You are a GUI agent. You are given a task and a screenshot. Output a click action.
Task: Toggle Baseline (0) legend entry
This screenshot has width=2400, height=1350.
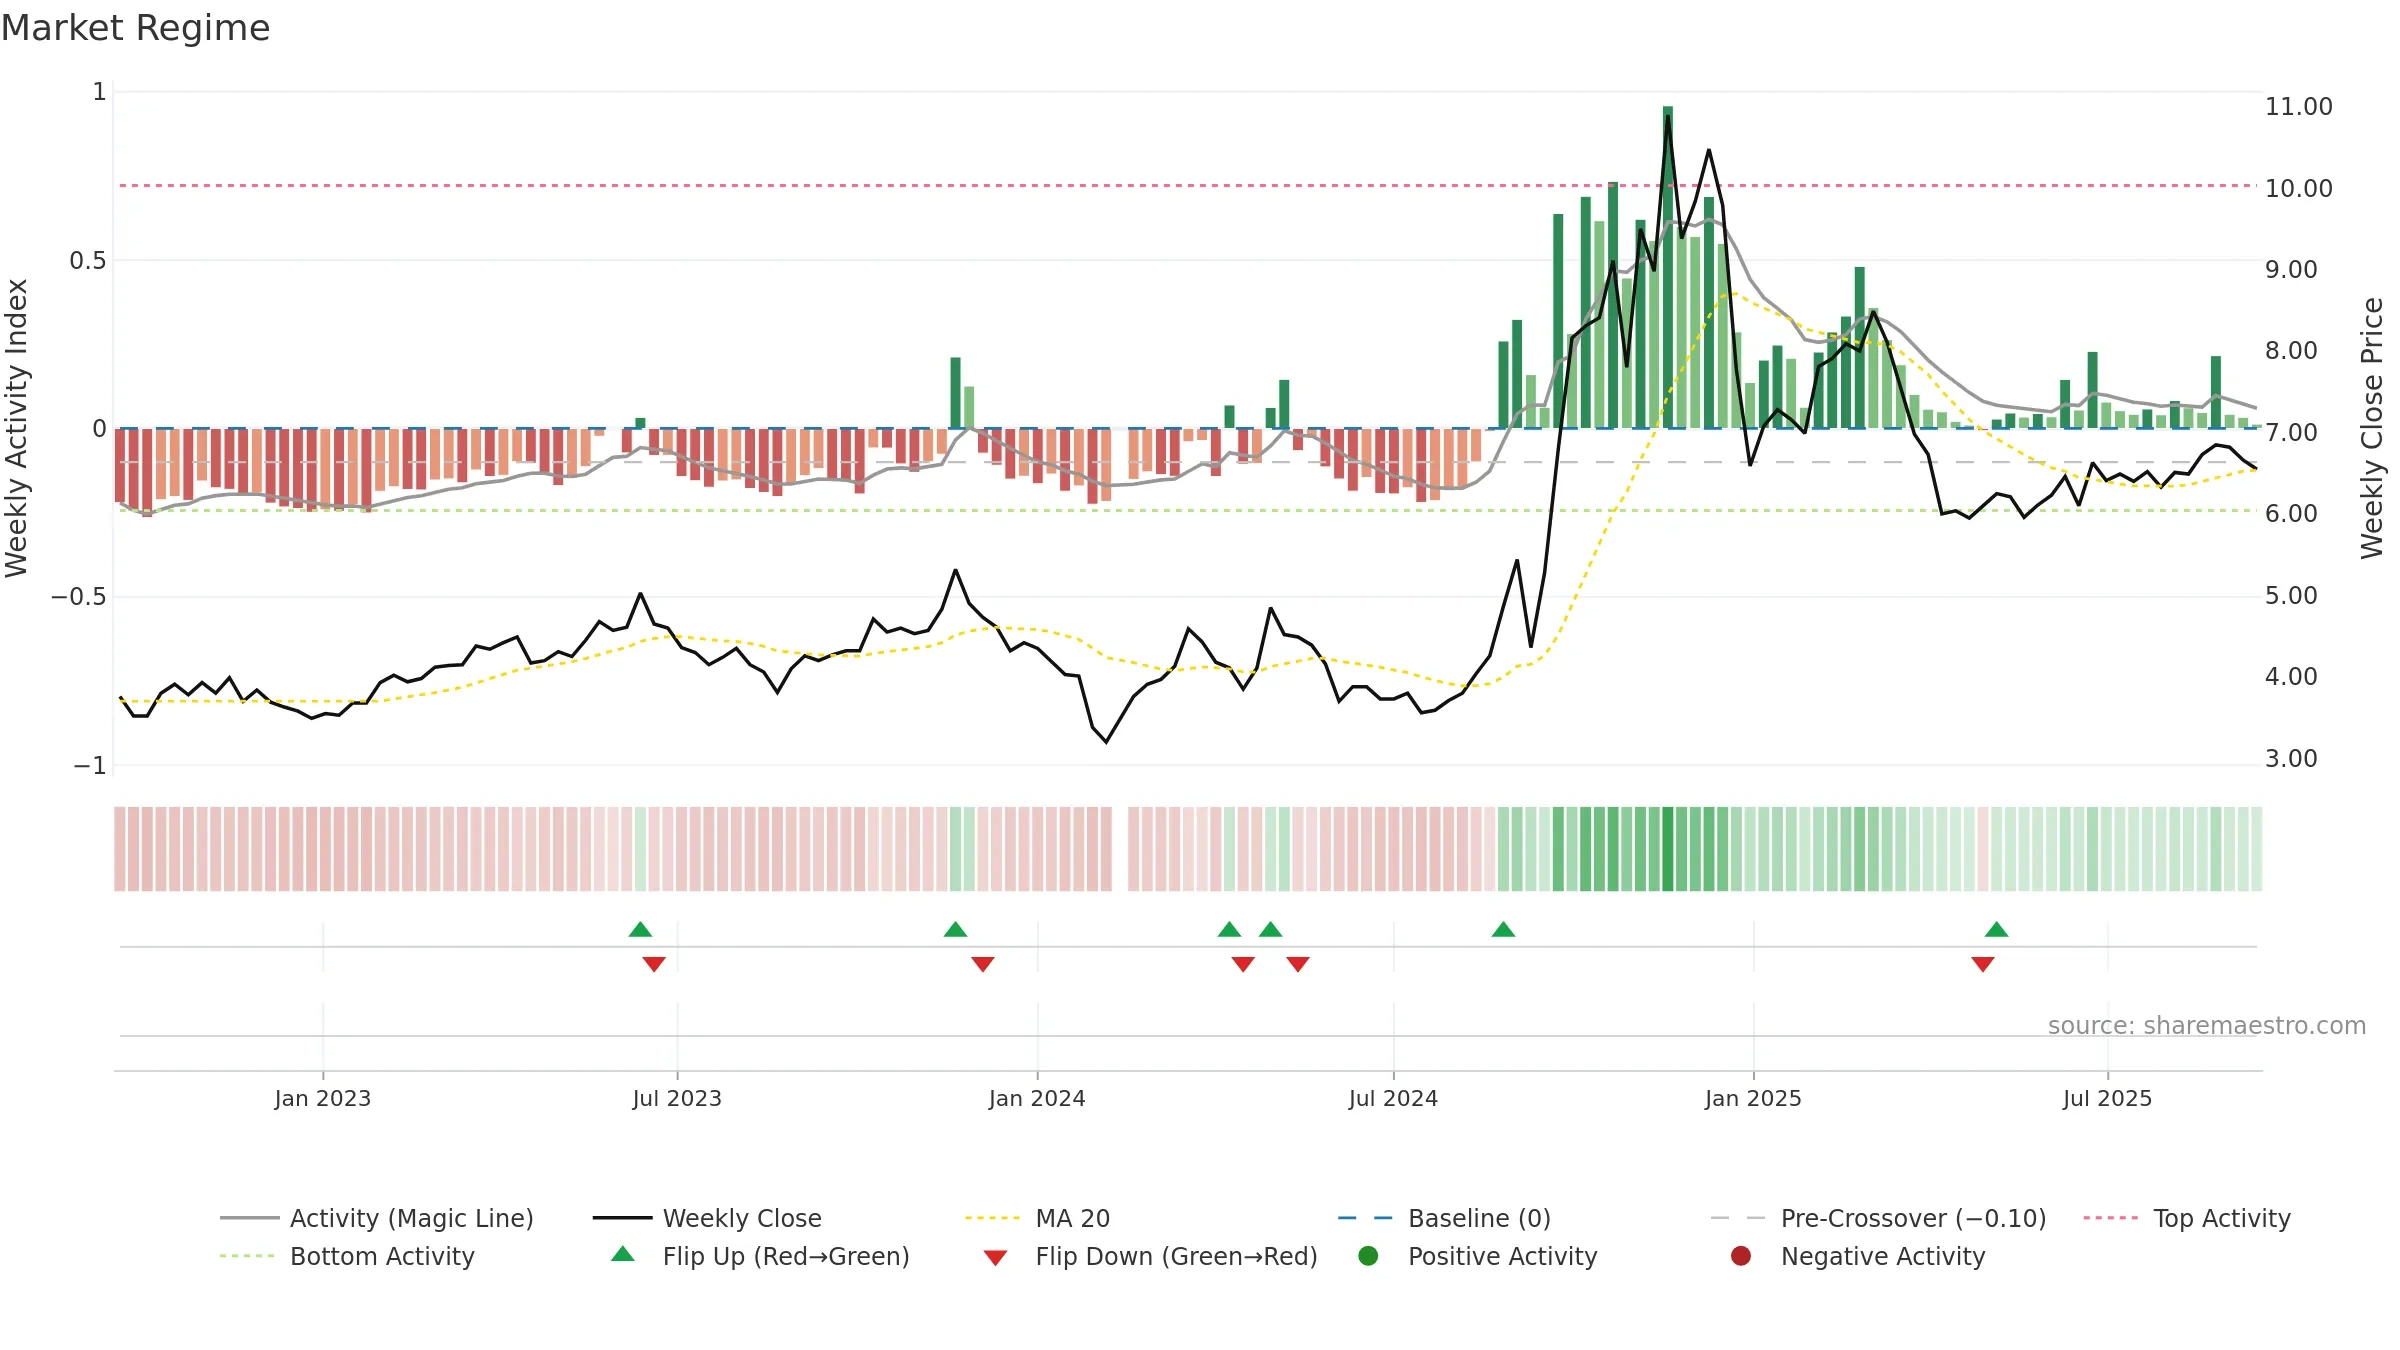tap(1444, 1218)
